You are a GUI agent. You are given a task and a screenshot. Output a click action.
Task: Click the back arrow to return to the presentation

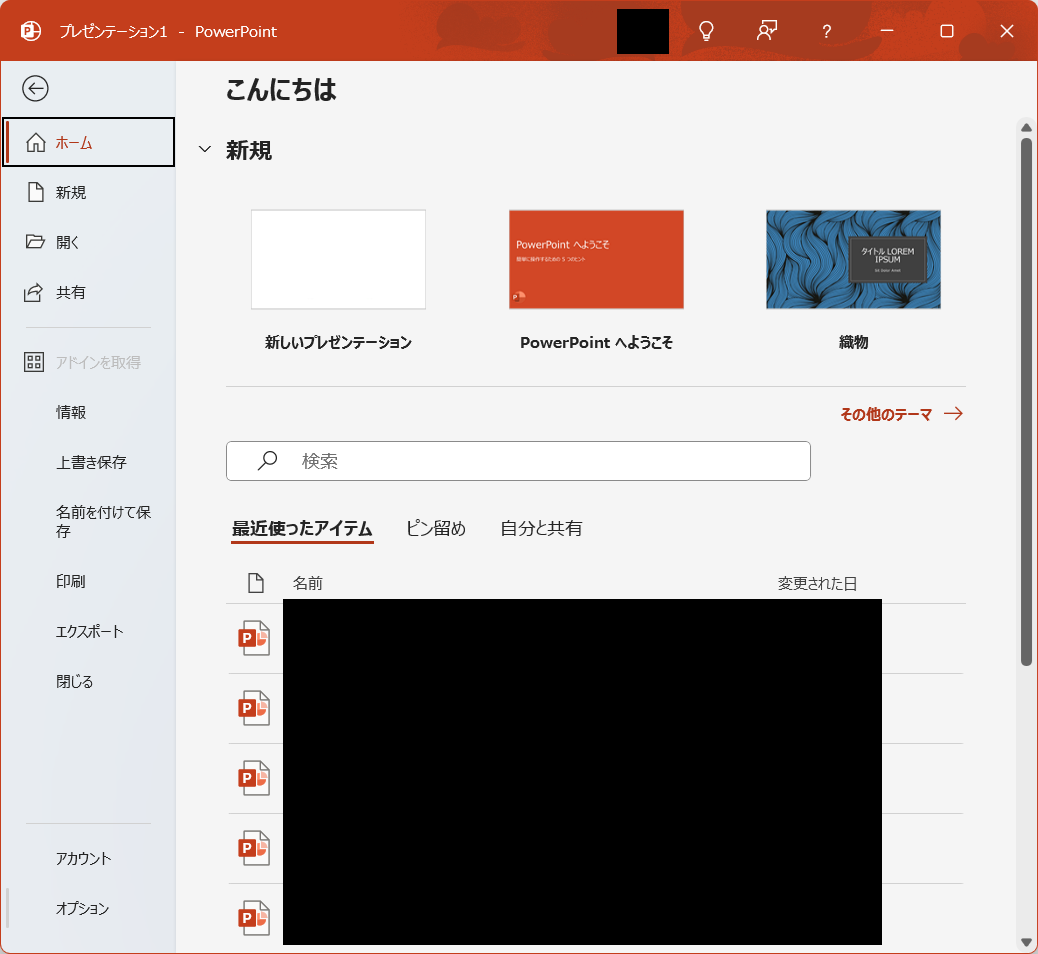35,88
